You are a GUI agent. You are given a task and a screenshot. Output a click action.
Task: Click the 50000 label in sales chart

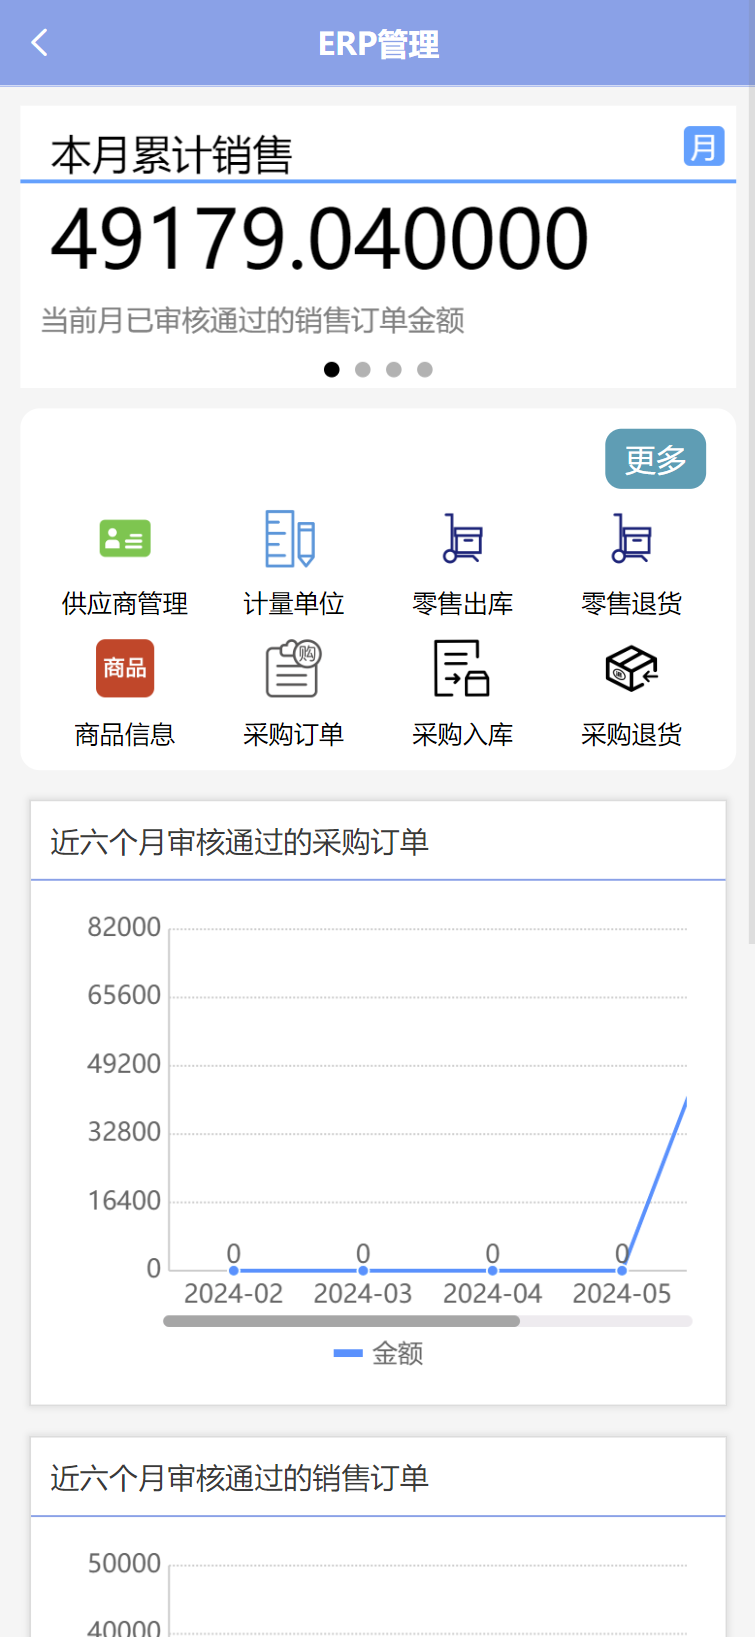click(x=124, y=1563)
